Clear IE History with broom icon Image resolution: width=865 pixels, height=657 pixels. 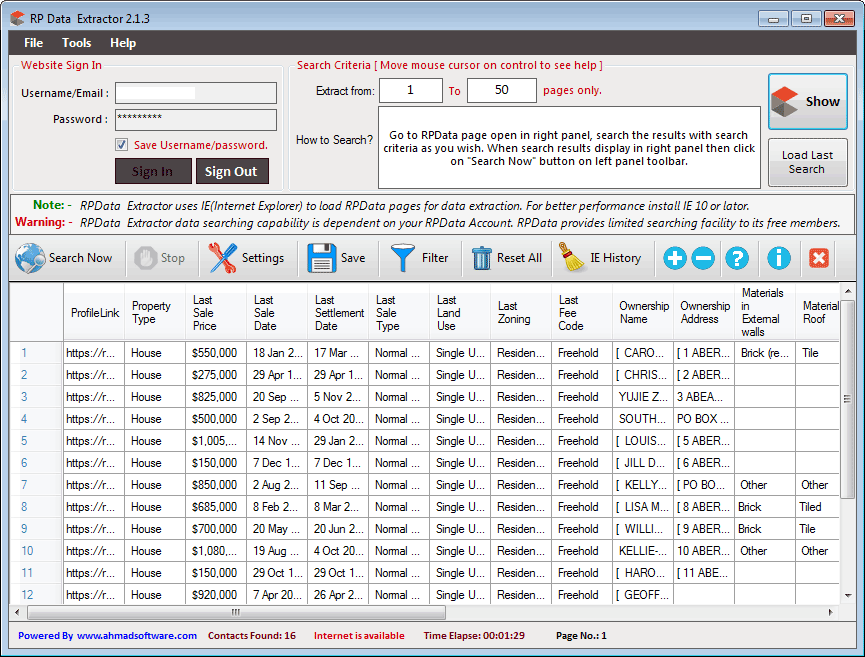click(x=572, y=258)
